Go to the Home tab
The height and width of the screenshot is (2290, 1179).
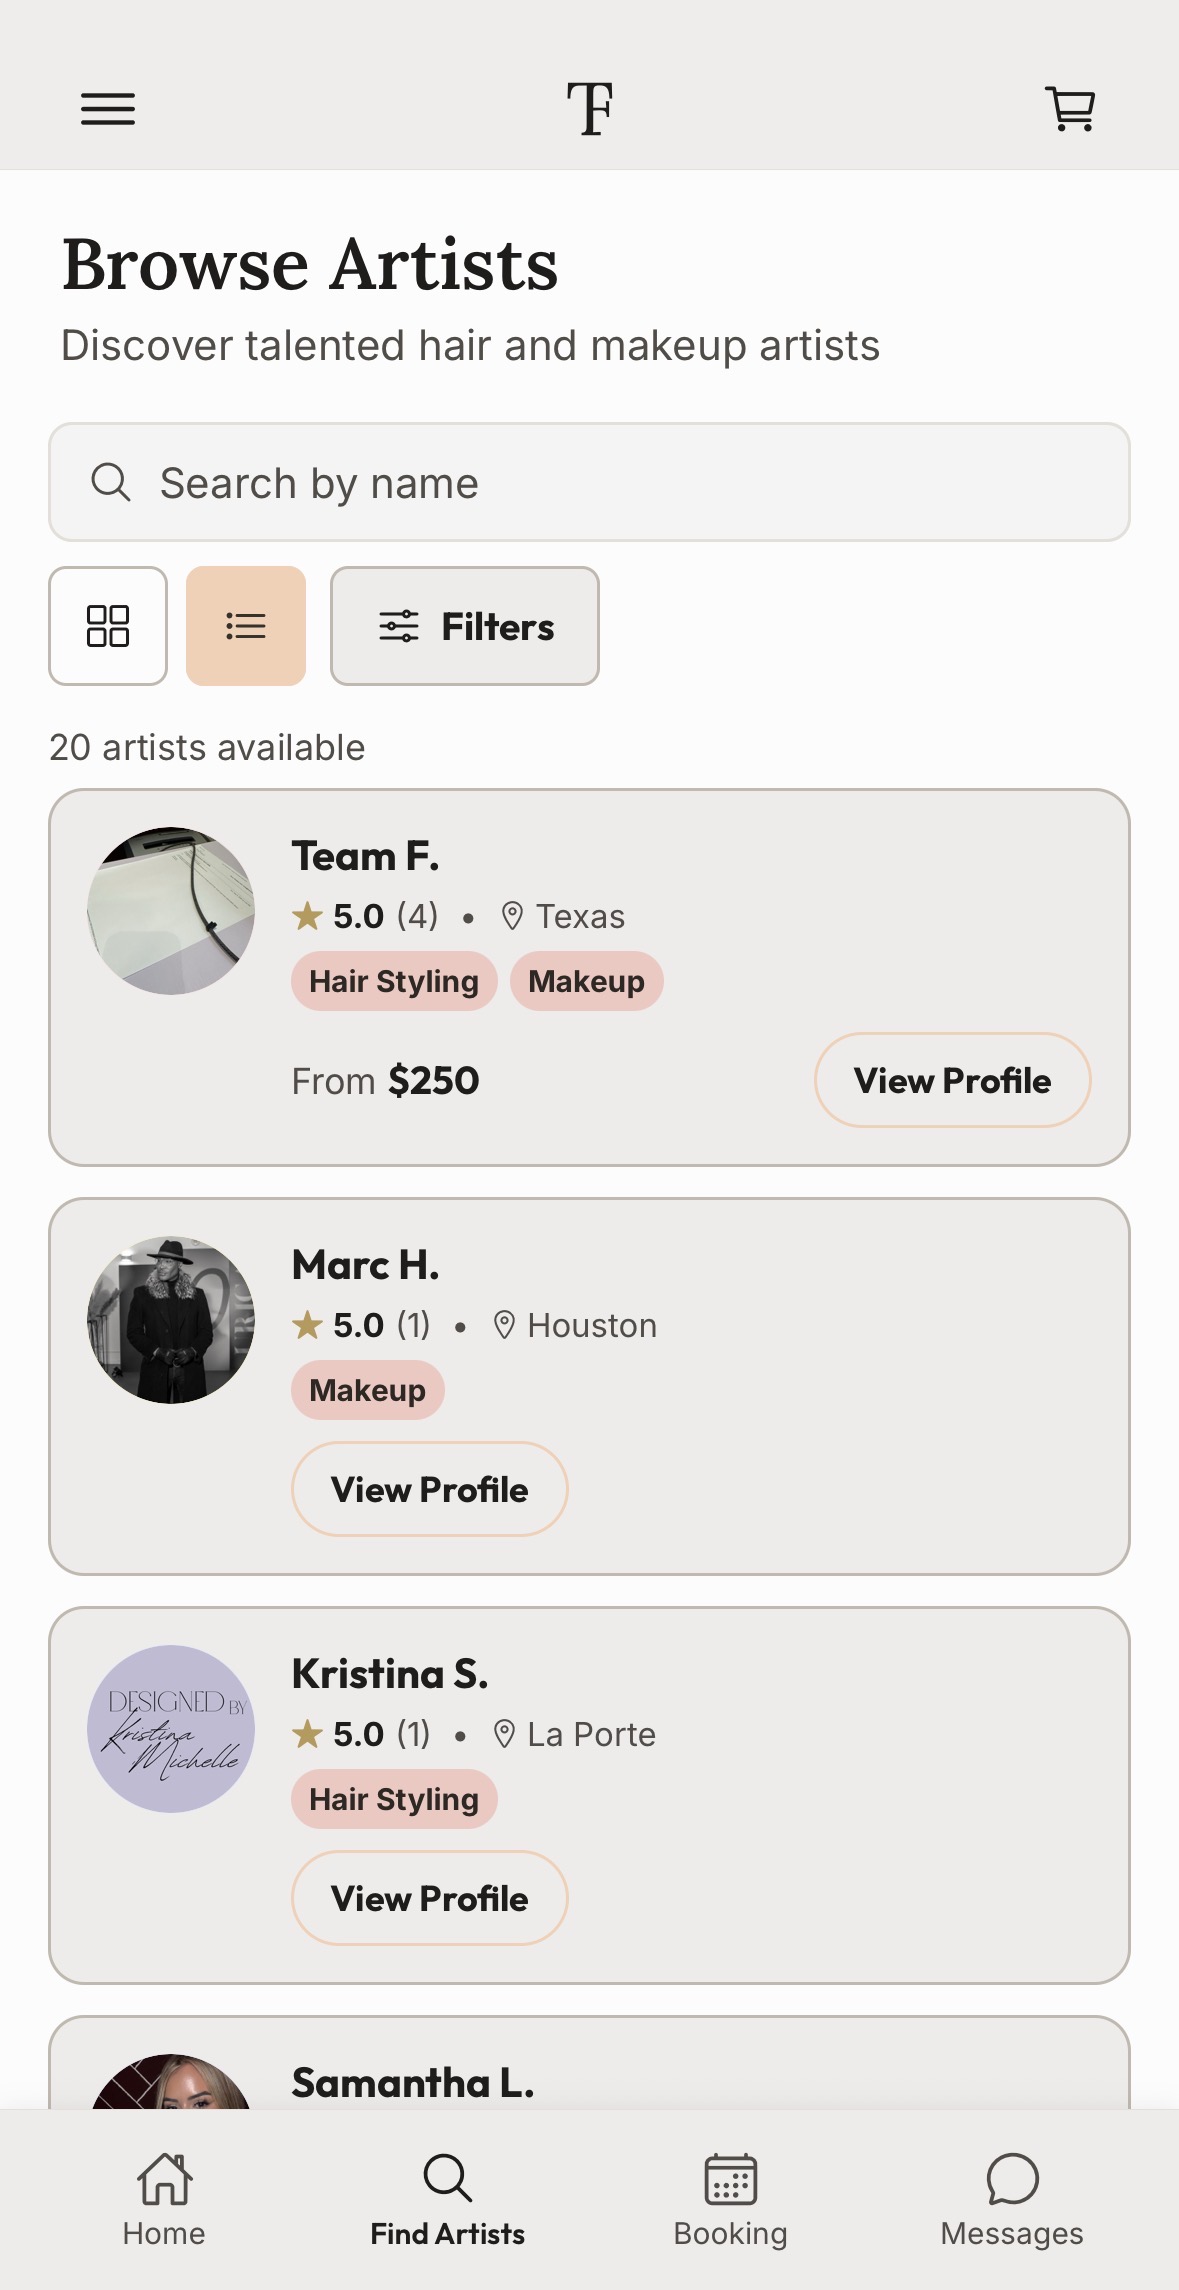pos(164,2200)
